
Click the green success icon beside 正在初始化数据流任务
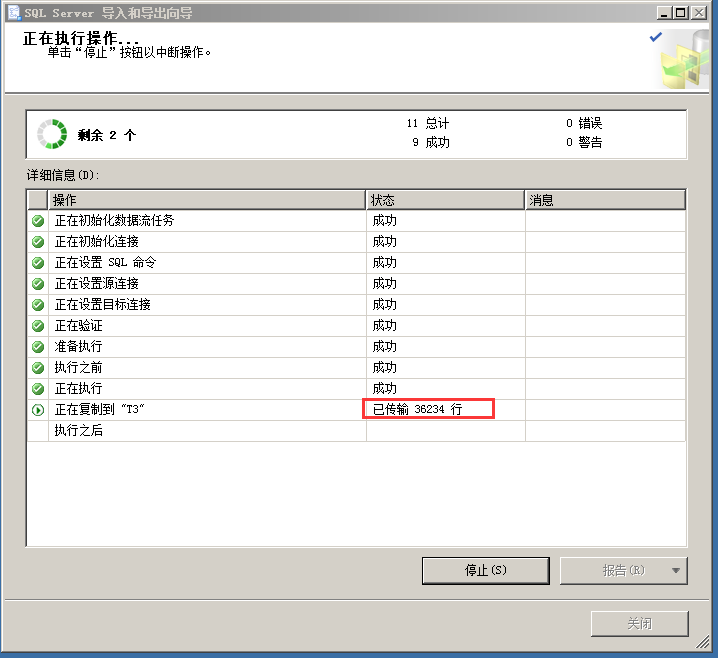pyautogui.click(x=38, y=221)
